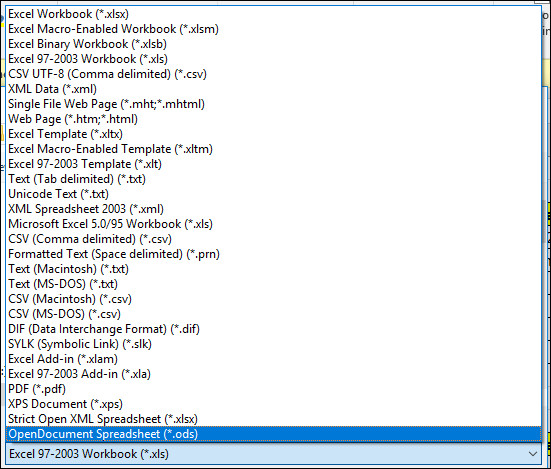This screenshot has height=469, width=551.
Task: Click the Save as type combo box field
Action: click(273, 454)
